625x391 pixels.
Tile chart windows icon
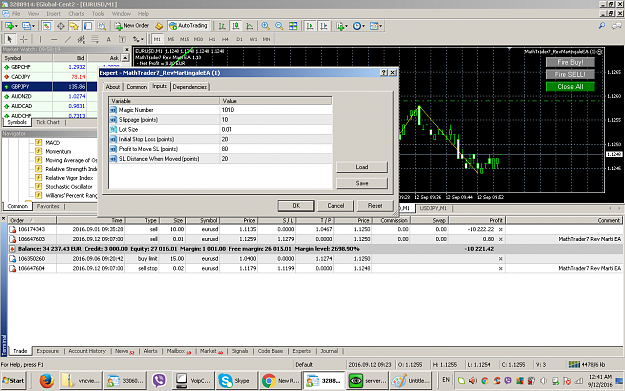click(293, 26)
